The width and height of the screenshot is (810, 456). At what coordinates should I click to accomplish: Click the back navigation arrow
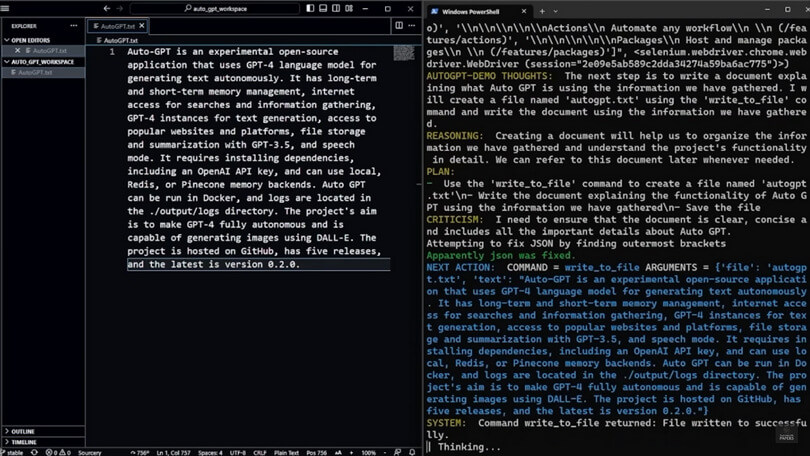pyautogui.click(x=107, y=8)
